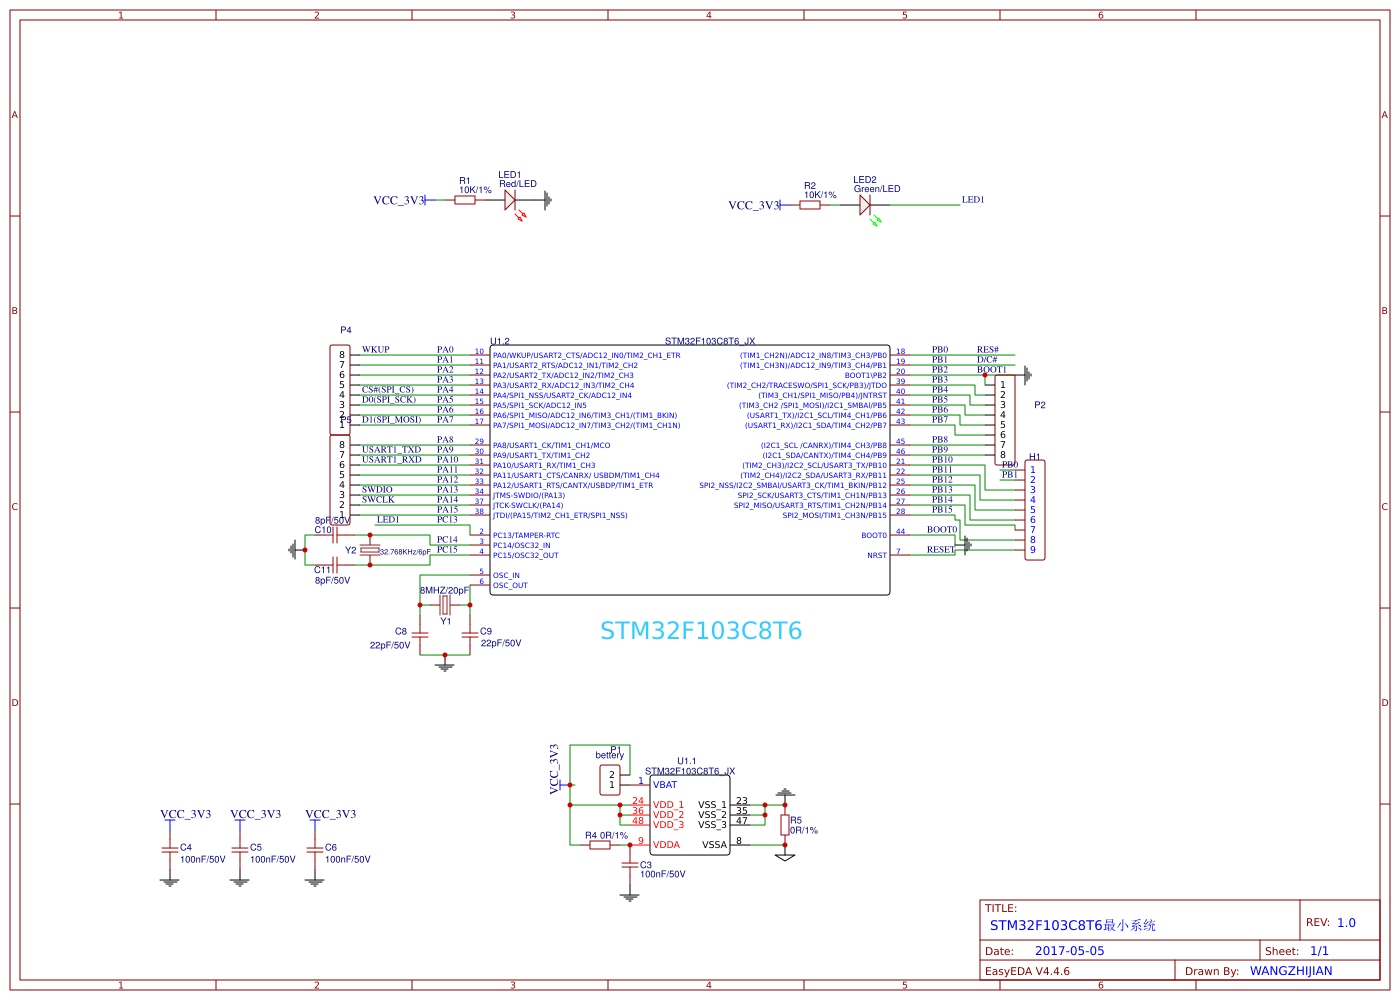Click the OSC_OUT pin name
Screen dimensions: 1400x1006
pyautogui.click(x=510, y=586)
